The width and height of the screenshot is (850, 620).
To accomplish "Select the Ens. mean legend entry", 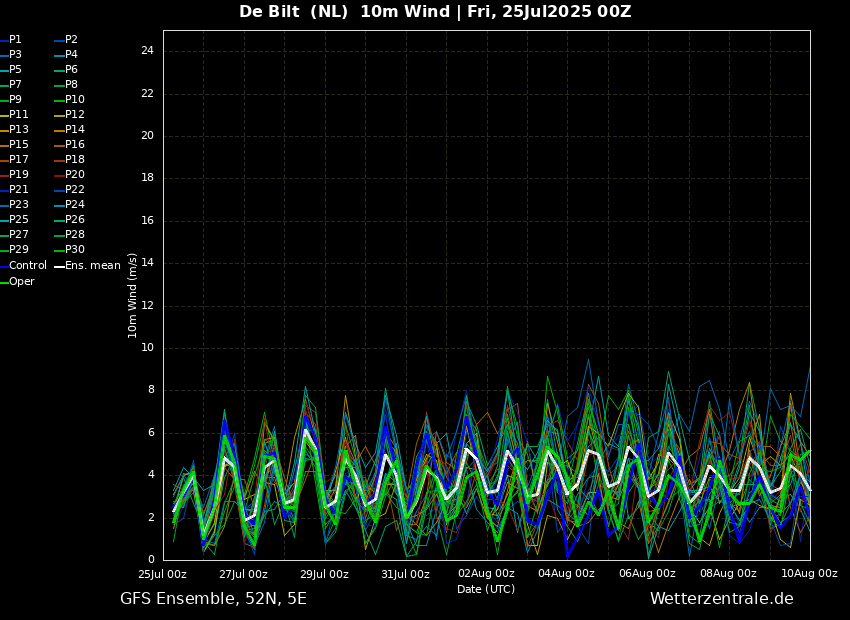I will [92, 266].
